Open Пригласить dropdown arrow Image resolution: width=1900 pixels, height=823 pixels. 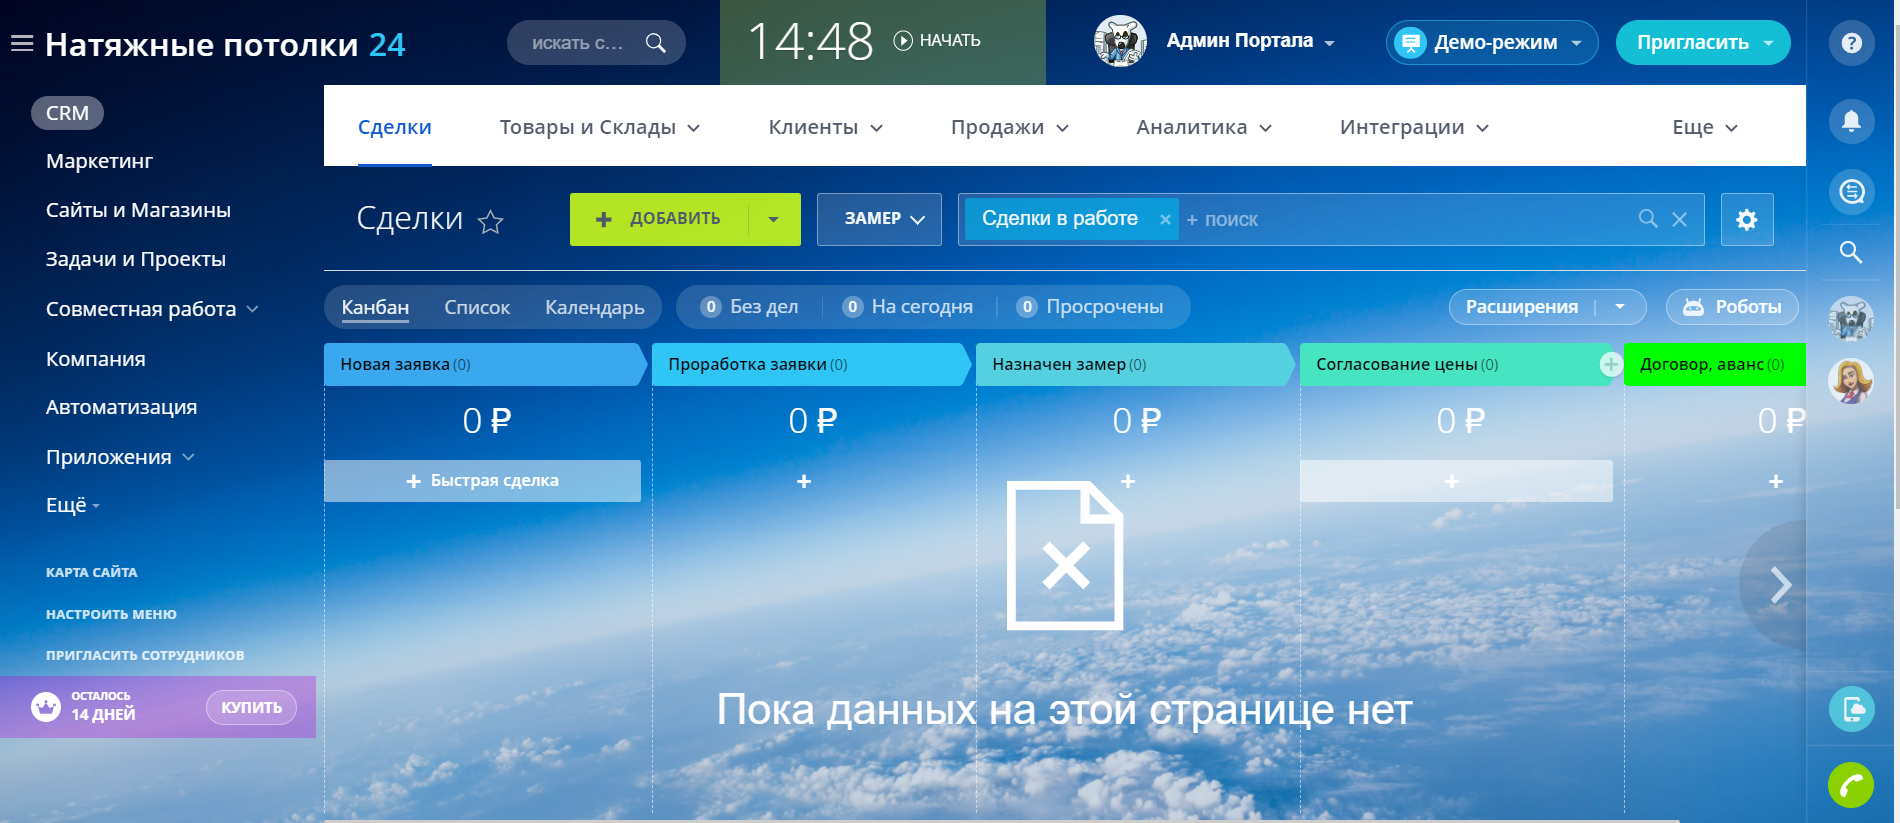[1768, 43]
